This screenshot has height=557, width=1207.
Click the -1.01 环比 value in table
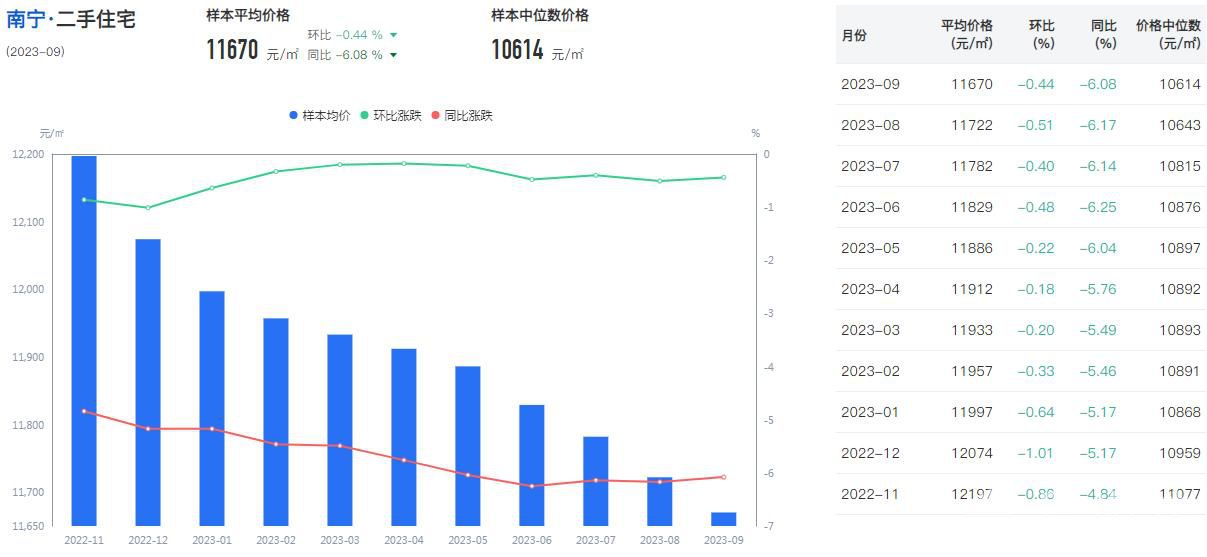click(1036, 453)
